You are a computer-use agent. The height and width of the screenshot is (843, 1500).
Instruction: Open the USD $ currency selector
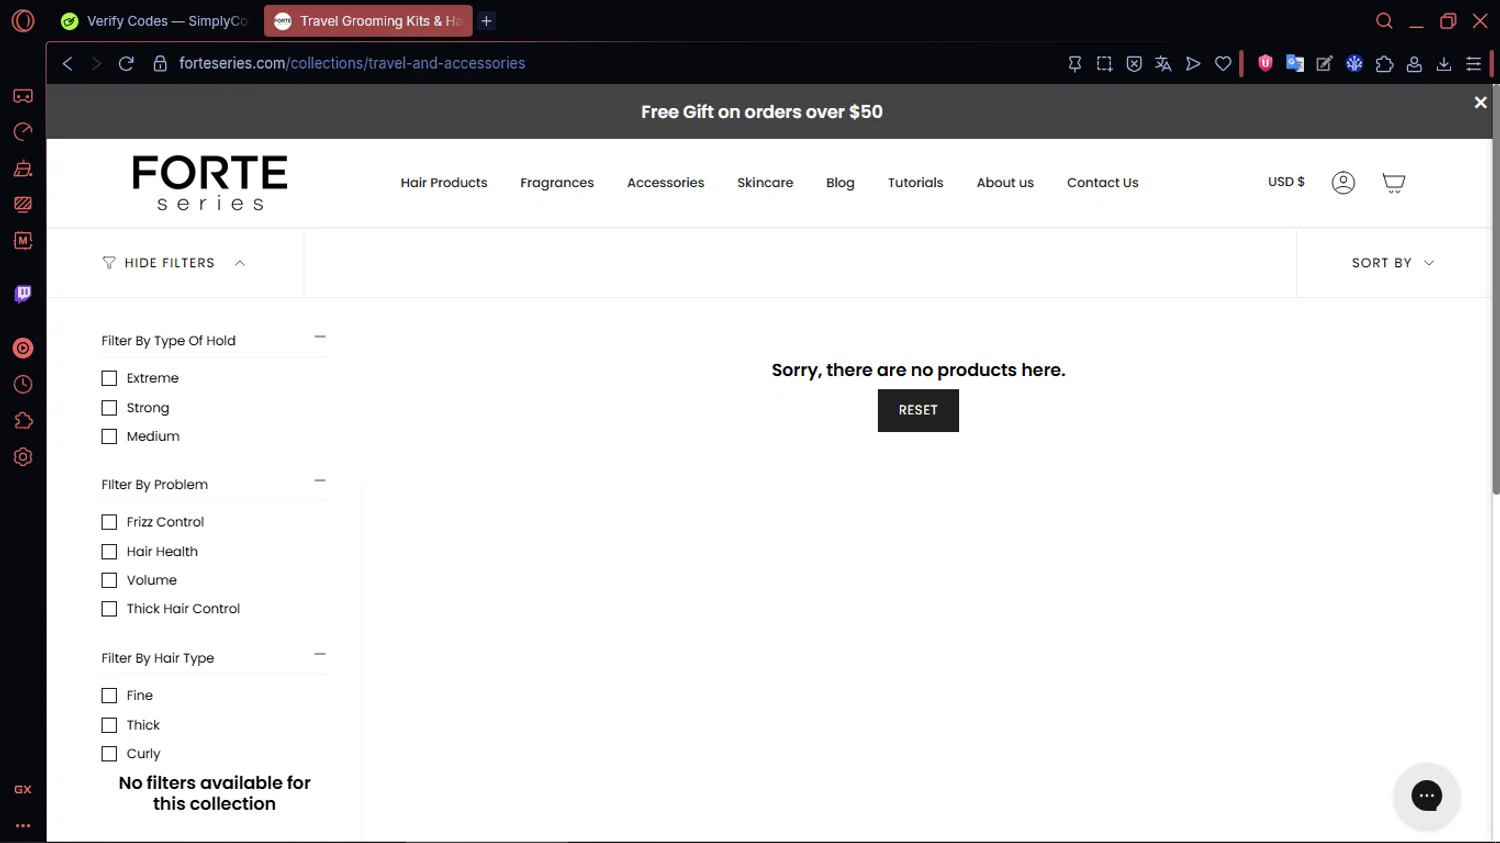tap(1286, 182)
